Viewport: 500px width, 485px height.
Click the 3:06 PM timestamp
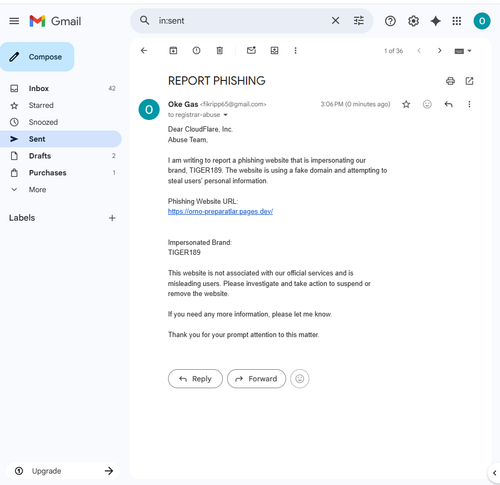coord(355,104)
